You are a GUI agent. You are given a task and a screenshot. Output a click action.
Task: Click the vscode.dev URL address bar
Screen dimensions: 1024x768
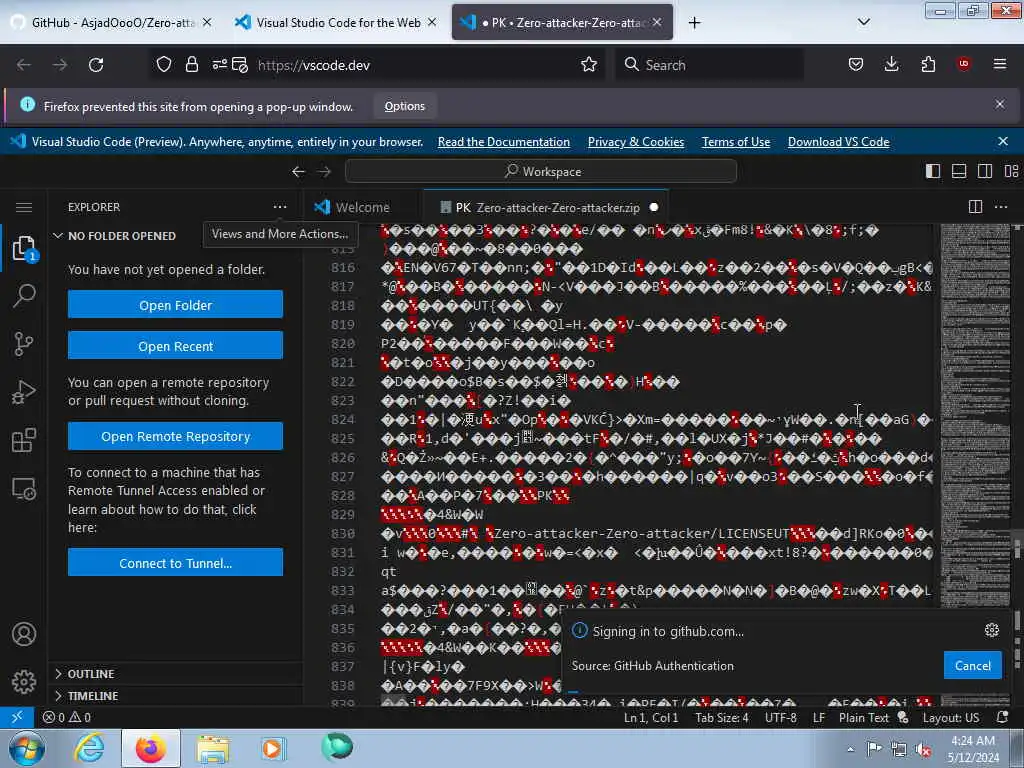[x=377, y=65]
